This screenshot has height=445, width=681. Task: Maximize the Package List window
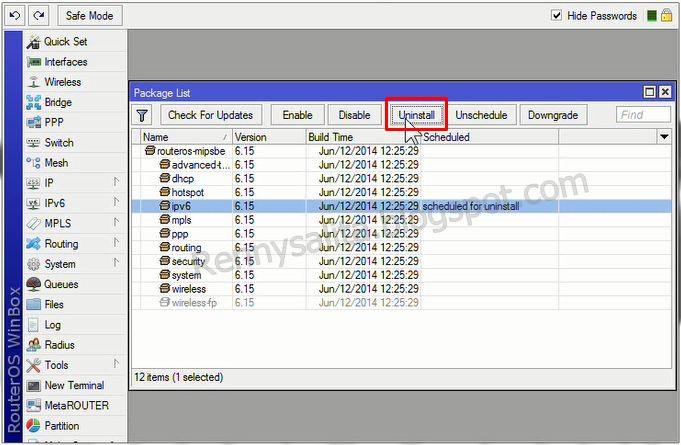[x=650, y=92]
